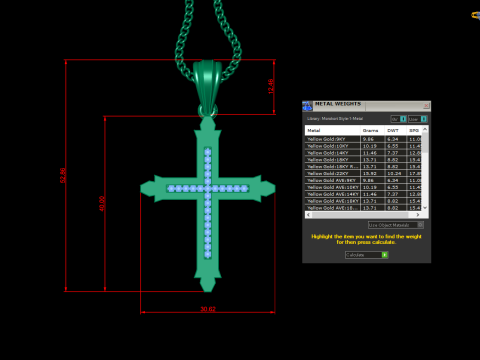
Task: Click the up arrow of the vertical scrollbar
Action: coord(425,129)
